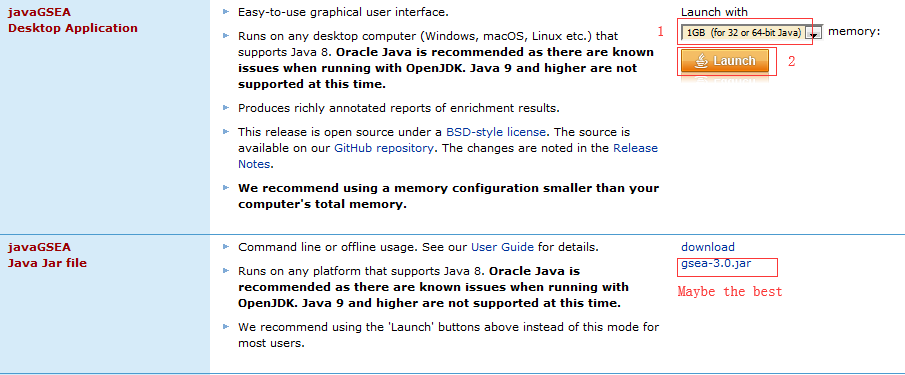Download the gsea-3.0.jar file
This screenshot has width=905, height=375.
point(716,264)
